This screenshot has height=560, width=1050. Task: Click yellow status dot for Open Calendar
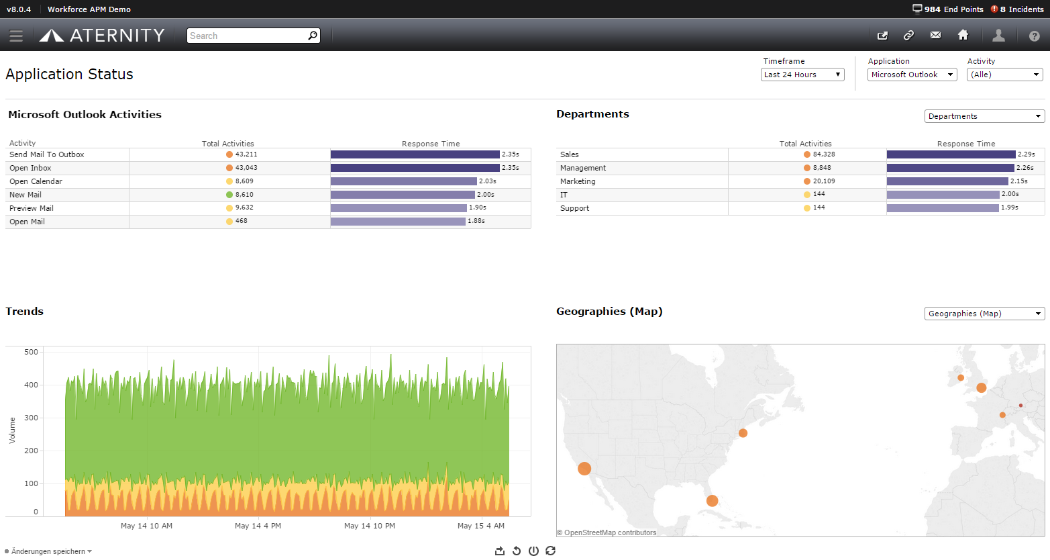point(229,182)
